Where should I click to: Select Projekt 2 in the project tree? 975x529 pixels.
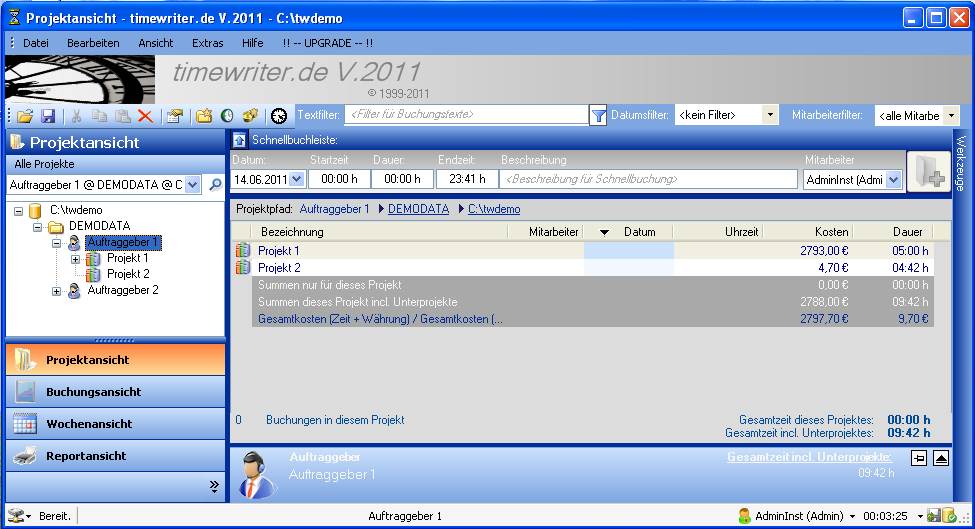coord(128,274)
